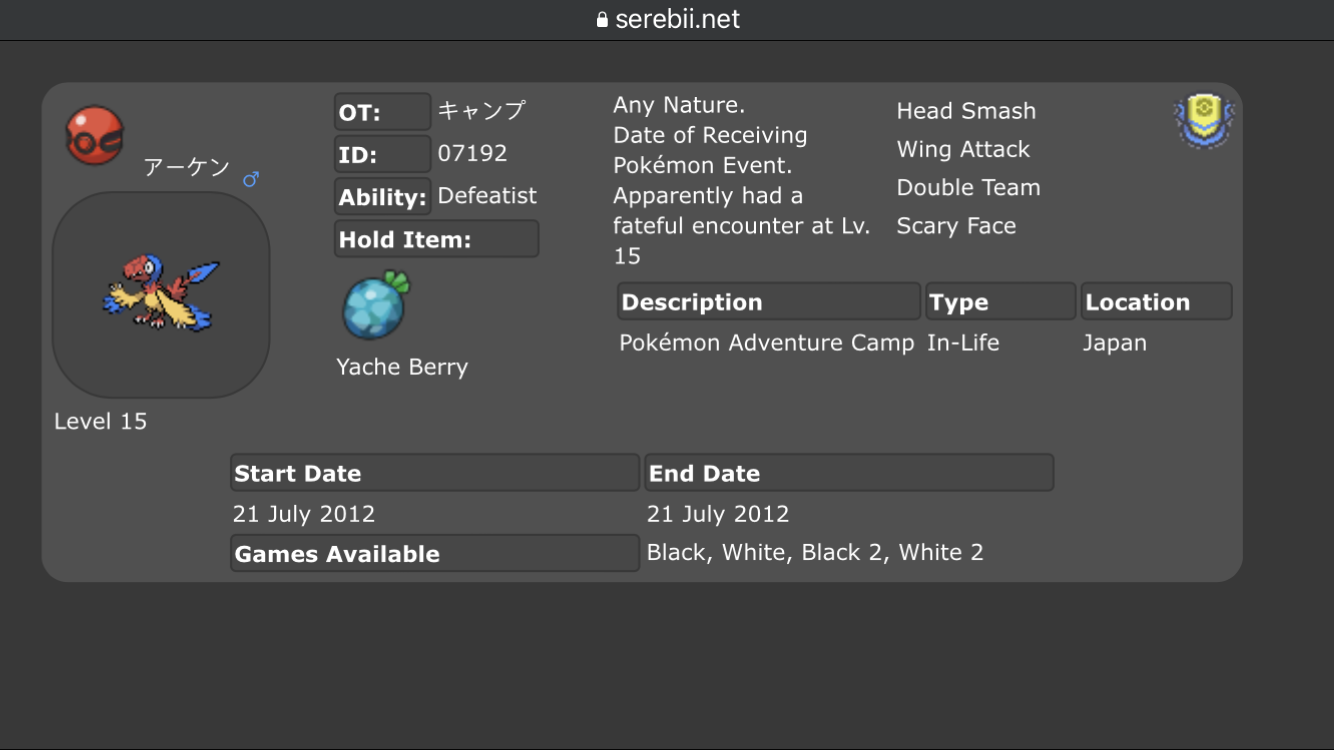1334x750 pixels.
Task: Click the blue male gender symbol
Action: point(251,179)
